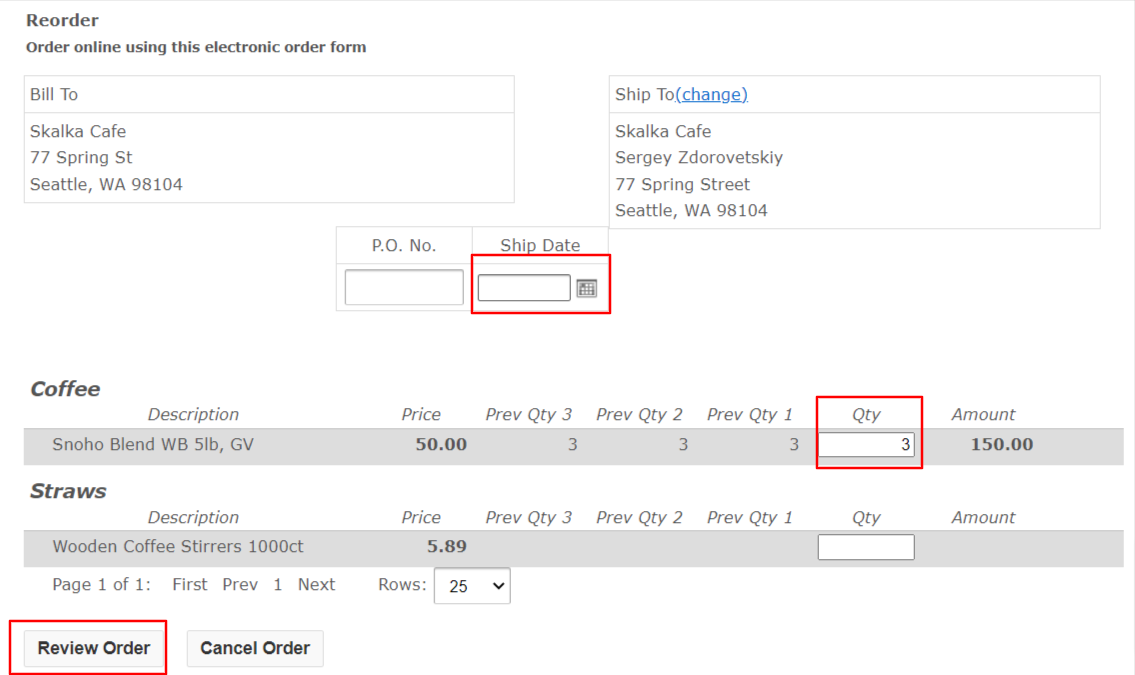Click the Prev pagination link
Image resolution: width=1135 pixels, height=675 pixels.
(x=240, y=584)
